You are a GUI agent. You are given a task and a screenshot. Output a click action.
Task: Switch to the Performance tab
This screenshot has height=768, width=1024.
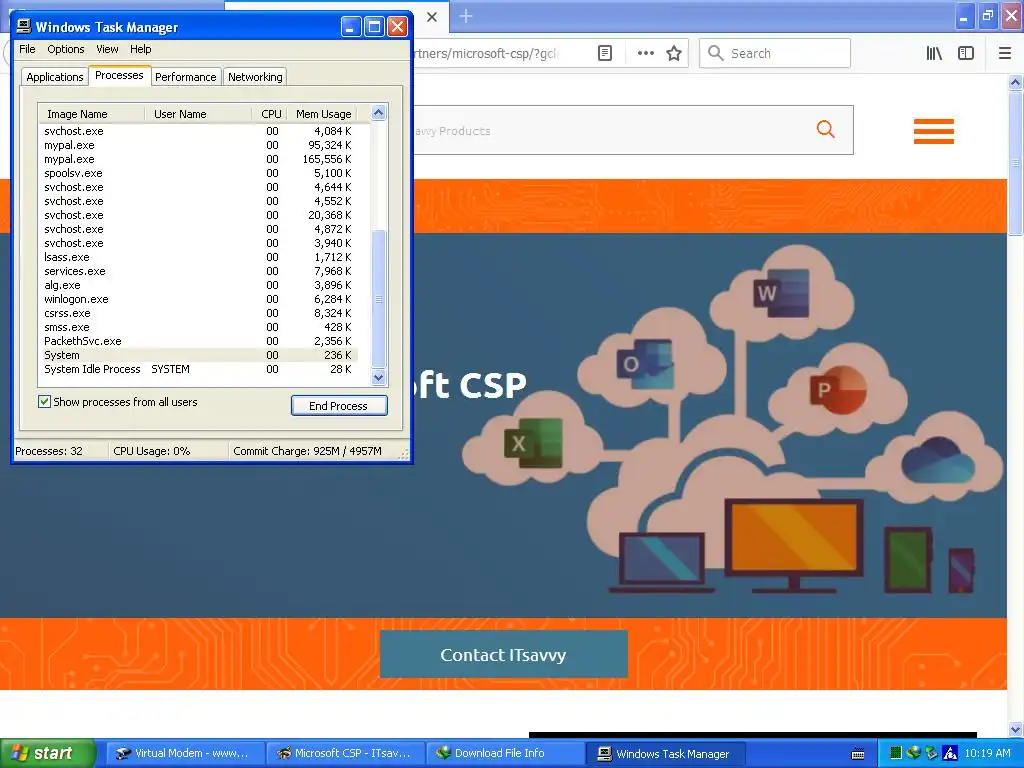coord(185,77)
